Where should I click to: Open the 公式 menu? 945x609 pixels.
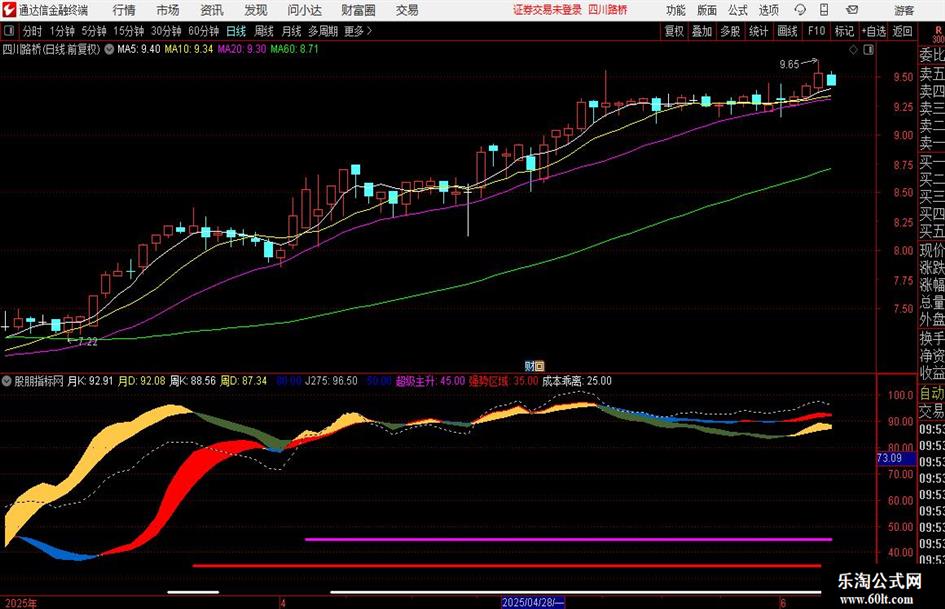click(x=738, y=10)
